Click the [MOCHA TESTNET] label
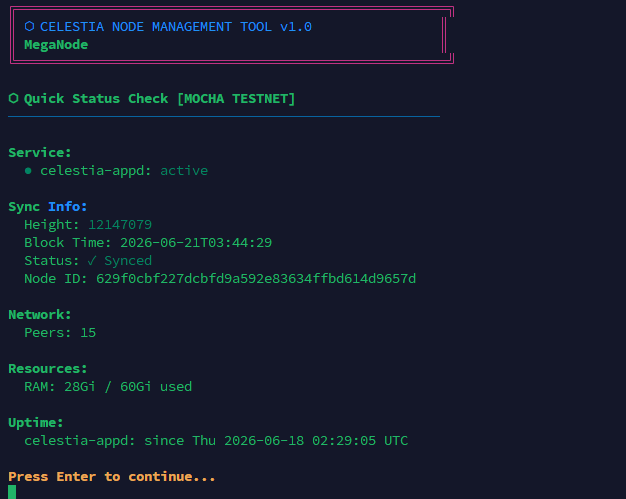 pos(236,99)
